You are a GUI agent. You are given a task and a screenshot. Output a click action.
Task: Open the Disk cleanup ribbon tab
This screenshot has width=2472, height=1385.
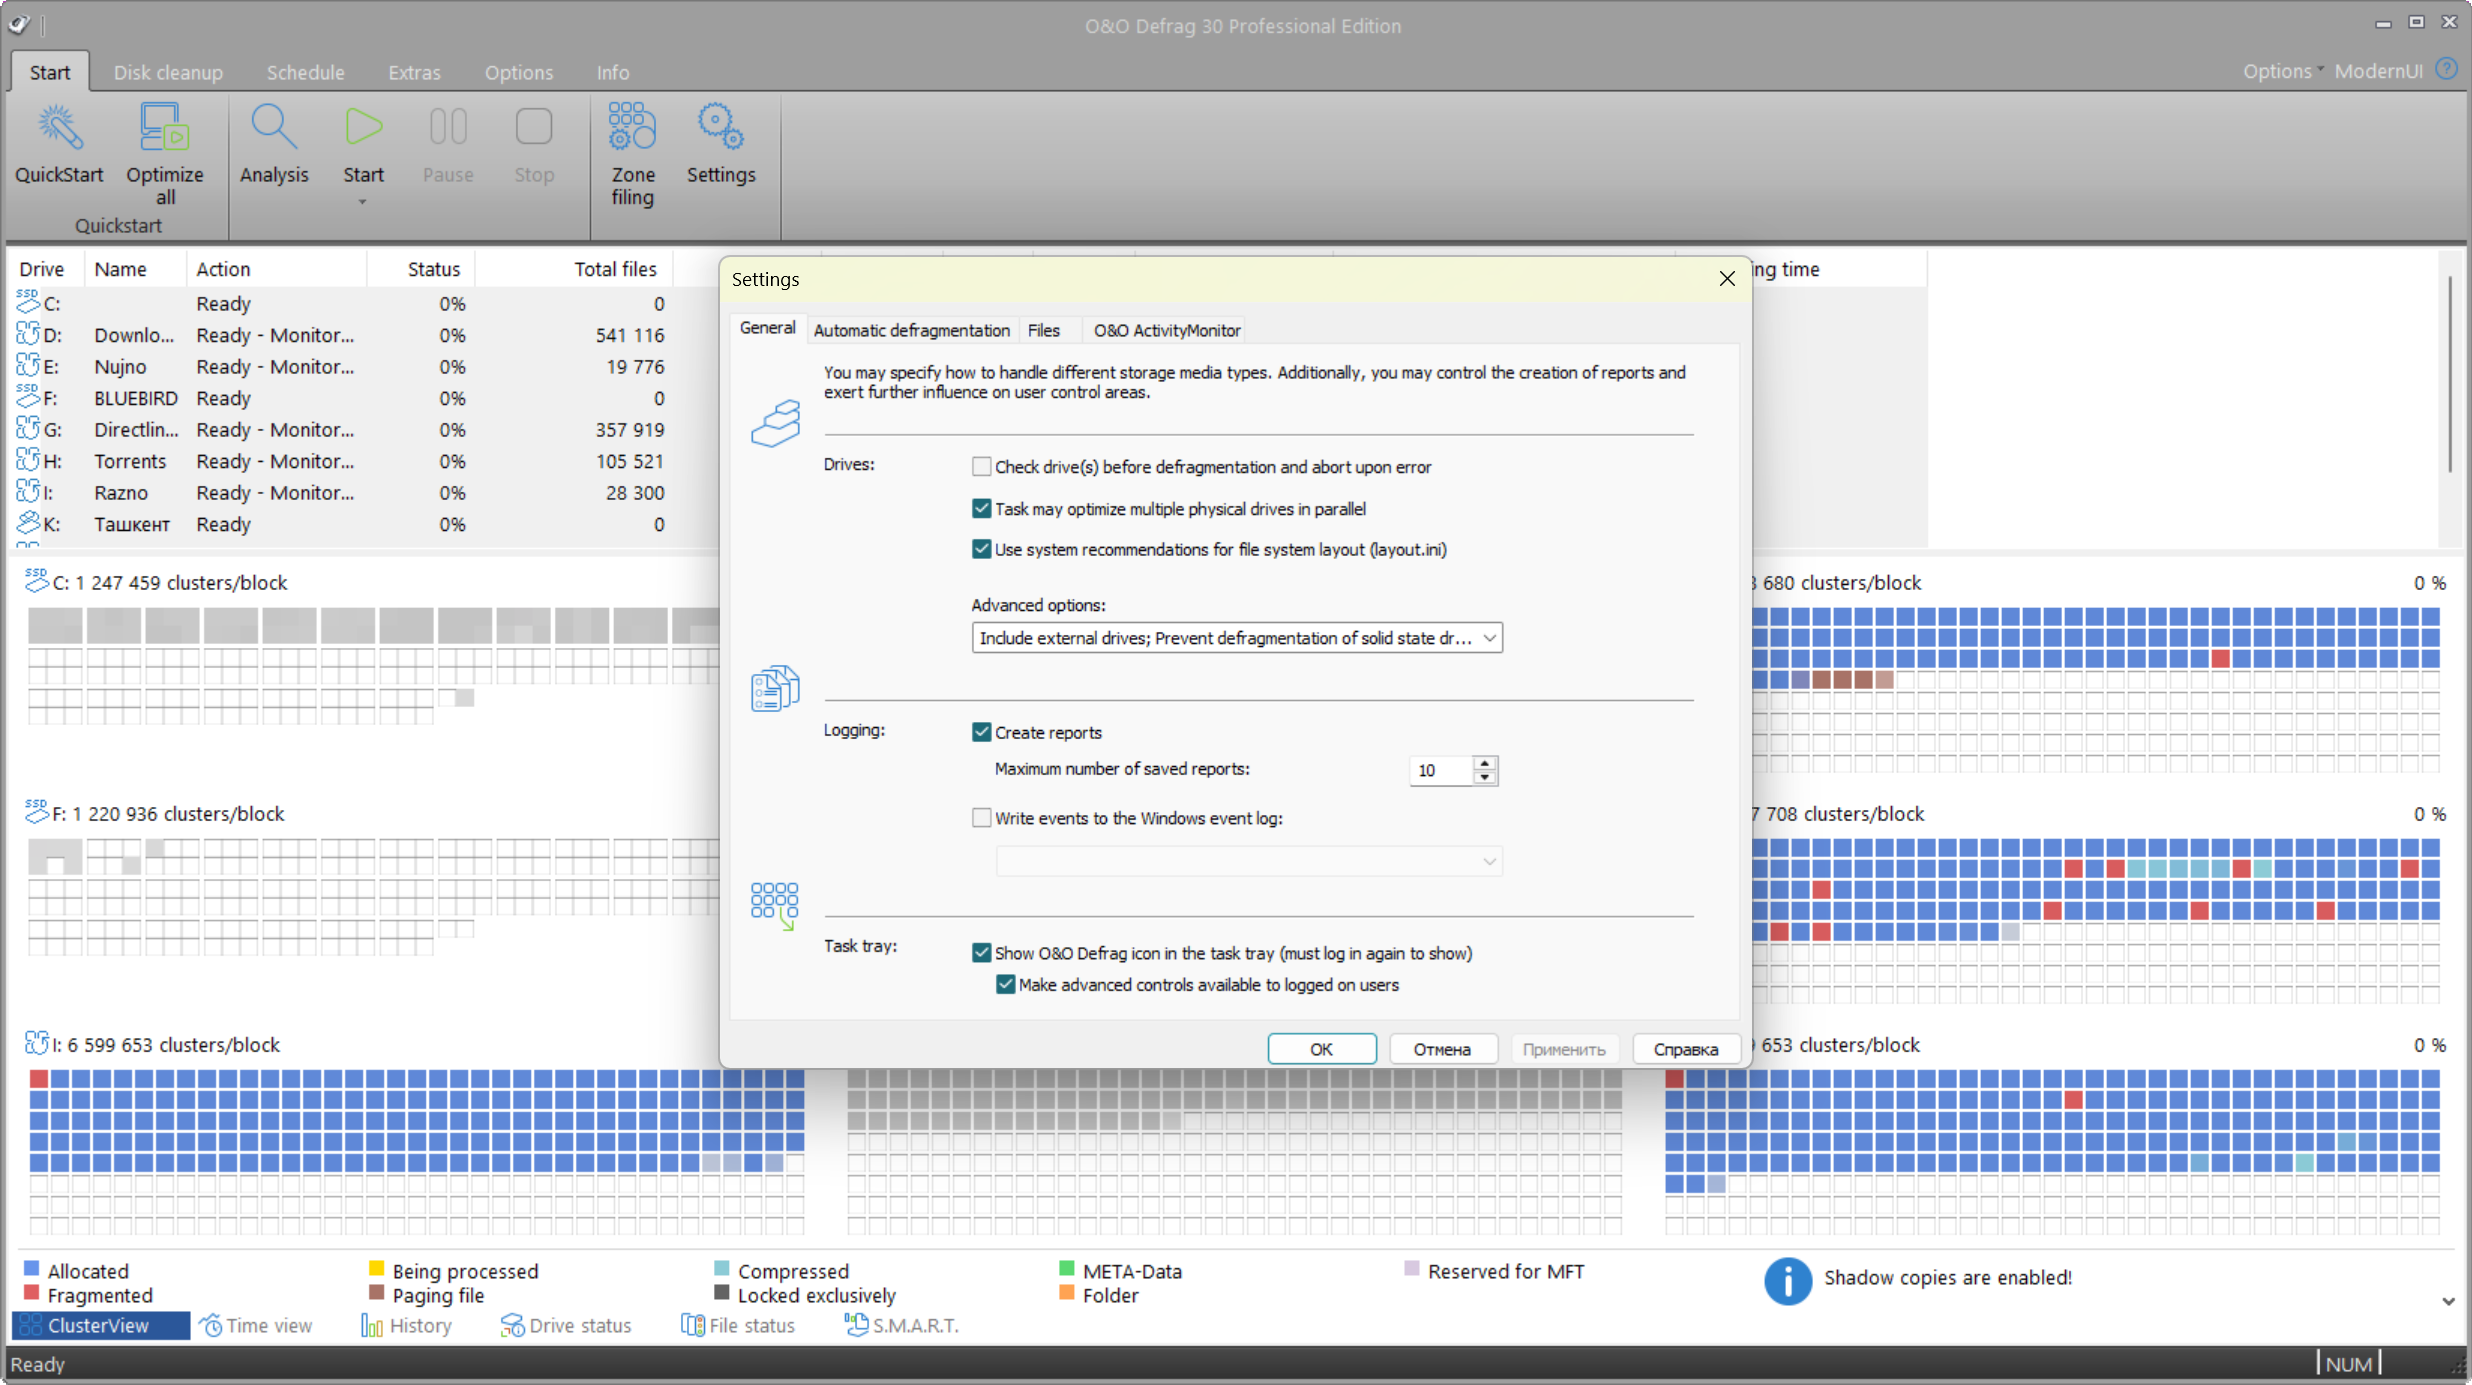click(x=168, y=72)
